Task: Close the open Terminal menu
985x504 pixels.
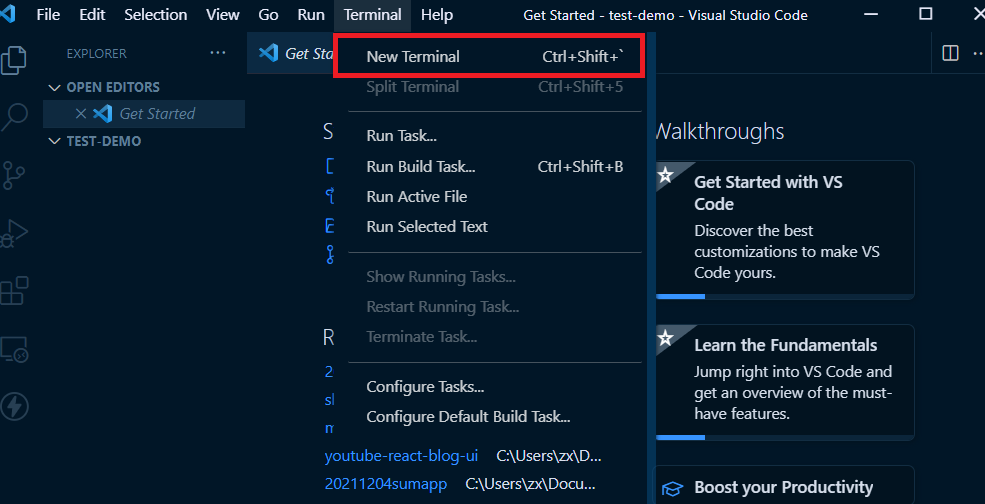Action: click(x=373, y=14)
